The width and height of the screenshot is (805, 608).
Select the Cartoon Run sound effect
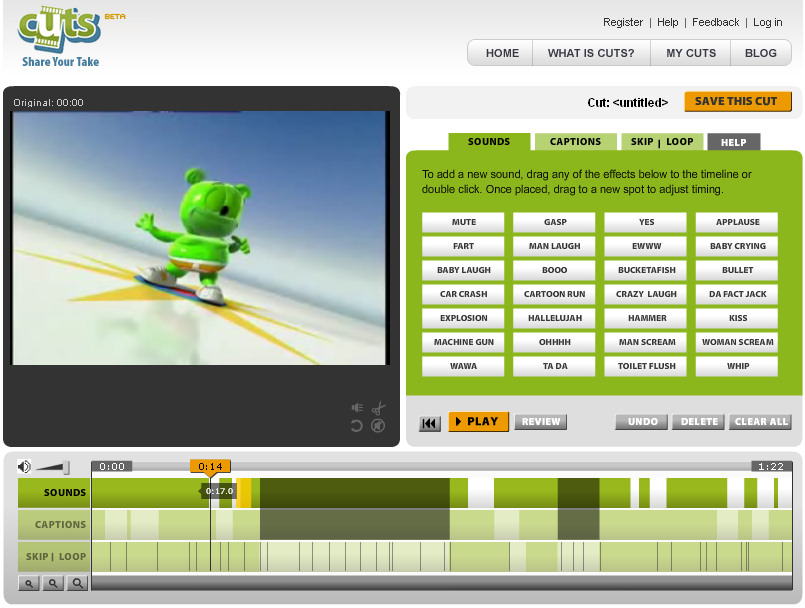click(554, 294)
